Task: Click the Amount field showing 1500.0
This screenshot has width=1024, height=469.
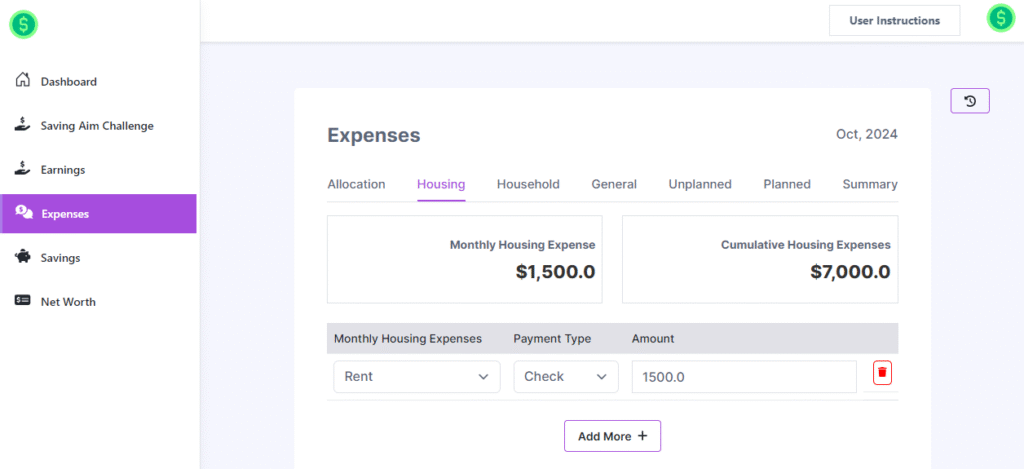Action: coord(743,377)
